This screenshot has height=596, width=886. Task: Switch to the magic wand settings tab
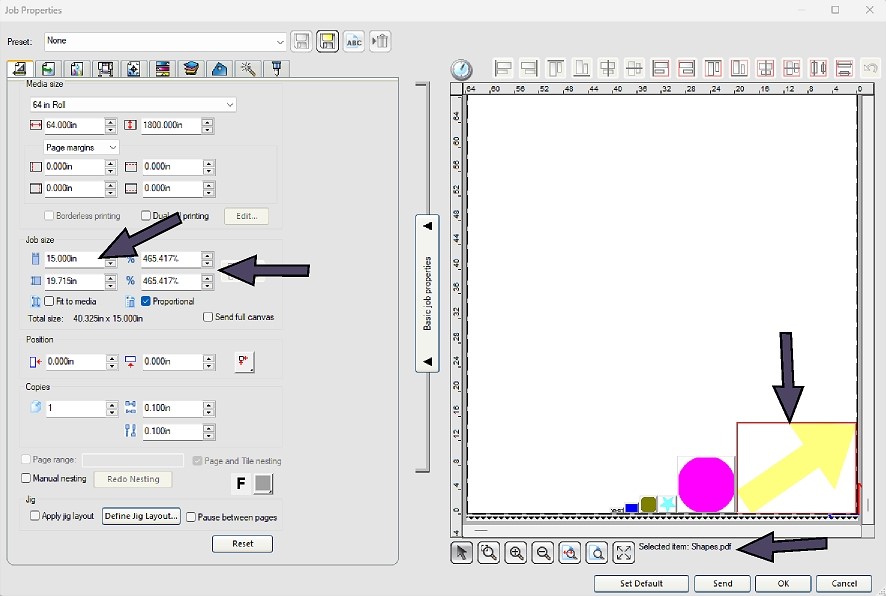pyautogui.click(x=249, y=69)
